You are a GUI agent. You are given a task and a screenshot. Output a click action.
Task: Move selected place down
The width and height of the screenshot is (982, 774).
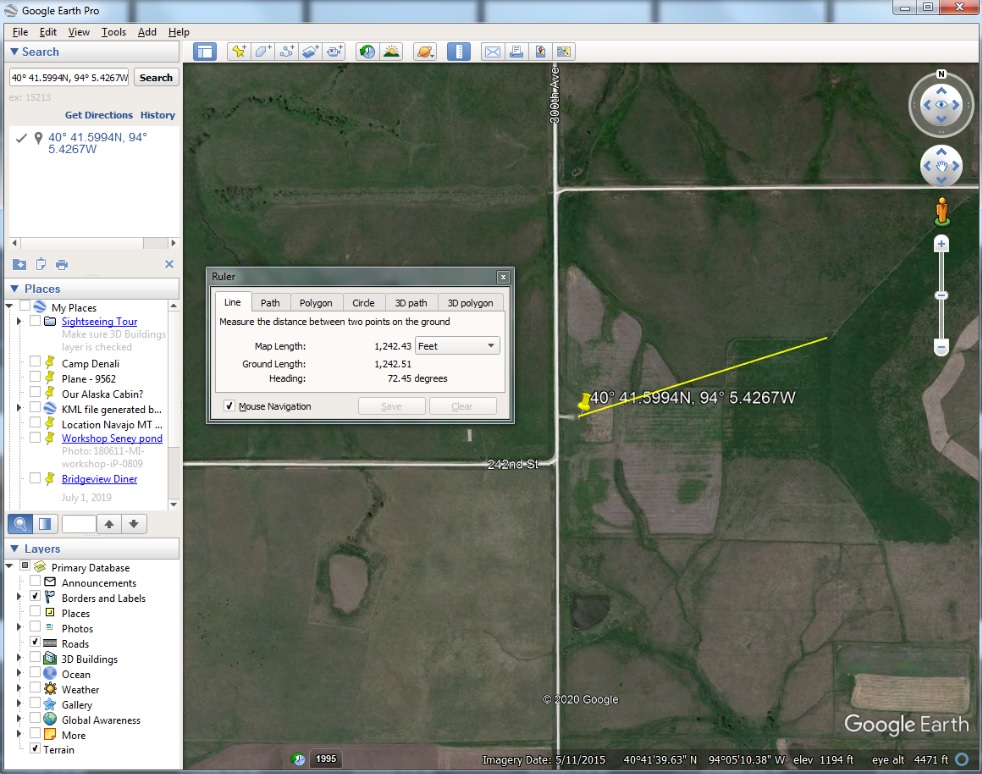[x=133, y=524]
